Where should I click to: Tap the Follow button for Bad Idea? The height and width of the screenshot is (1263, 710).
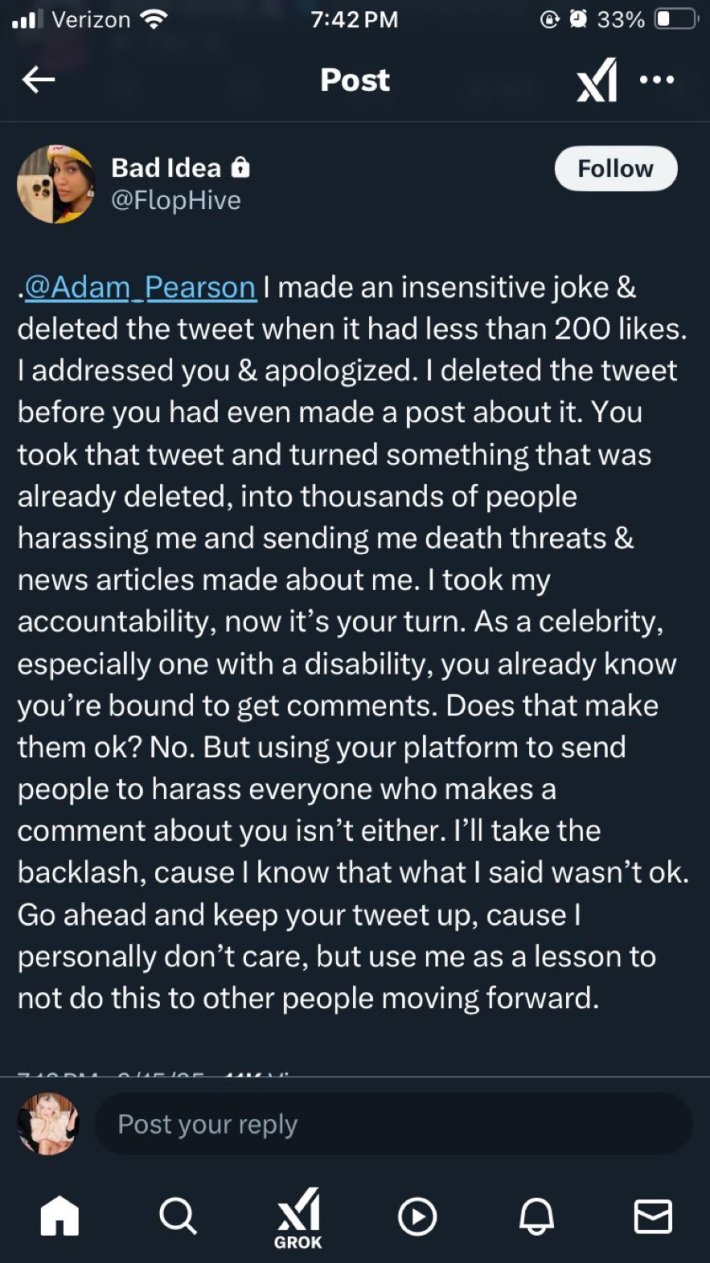[615, 168]
